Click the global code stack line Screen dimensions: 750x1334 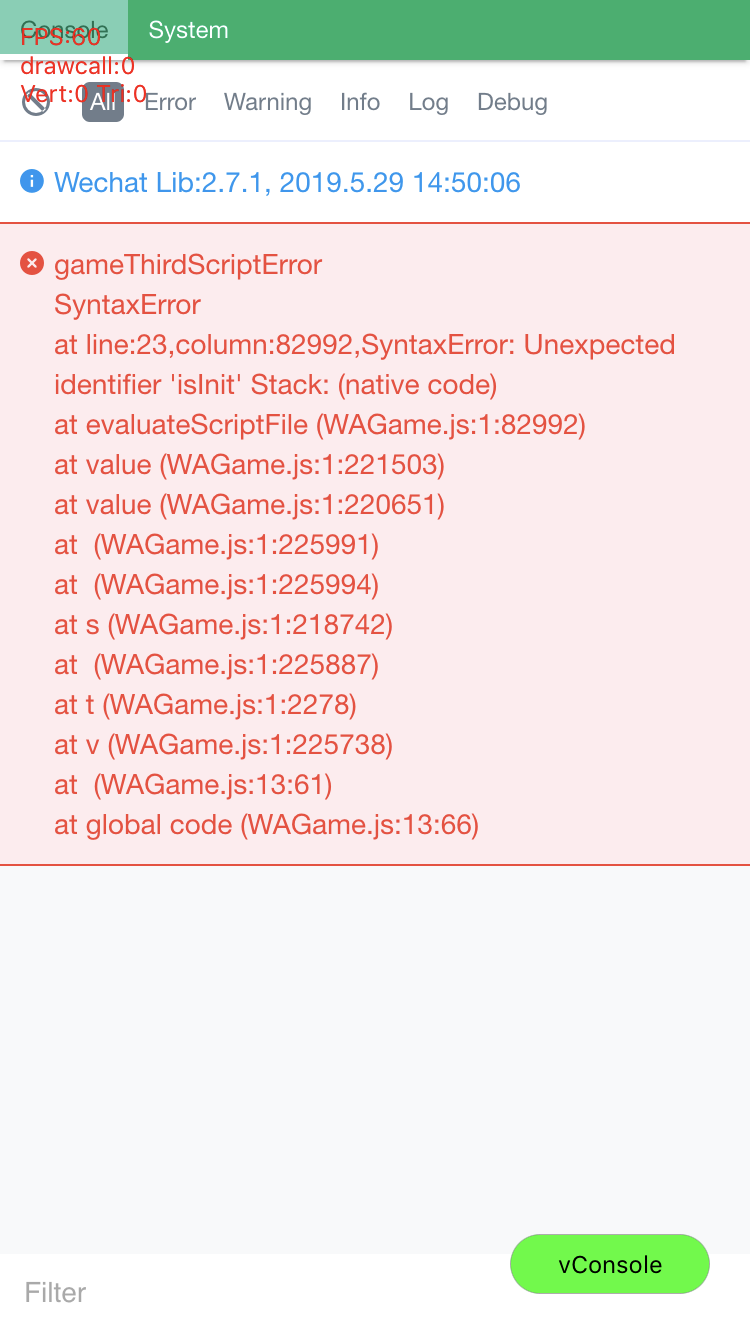point(267,825)
